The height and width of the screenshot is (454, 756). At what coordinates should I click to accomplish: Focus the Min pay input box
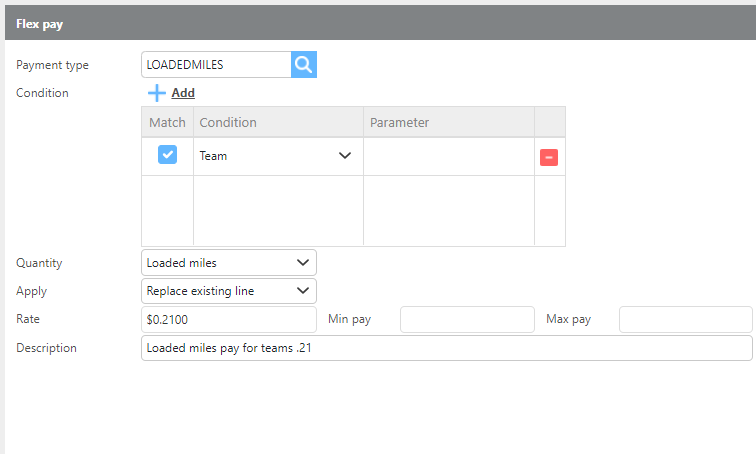click(467, 320)
